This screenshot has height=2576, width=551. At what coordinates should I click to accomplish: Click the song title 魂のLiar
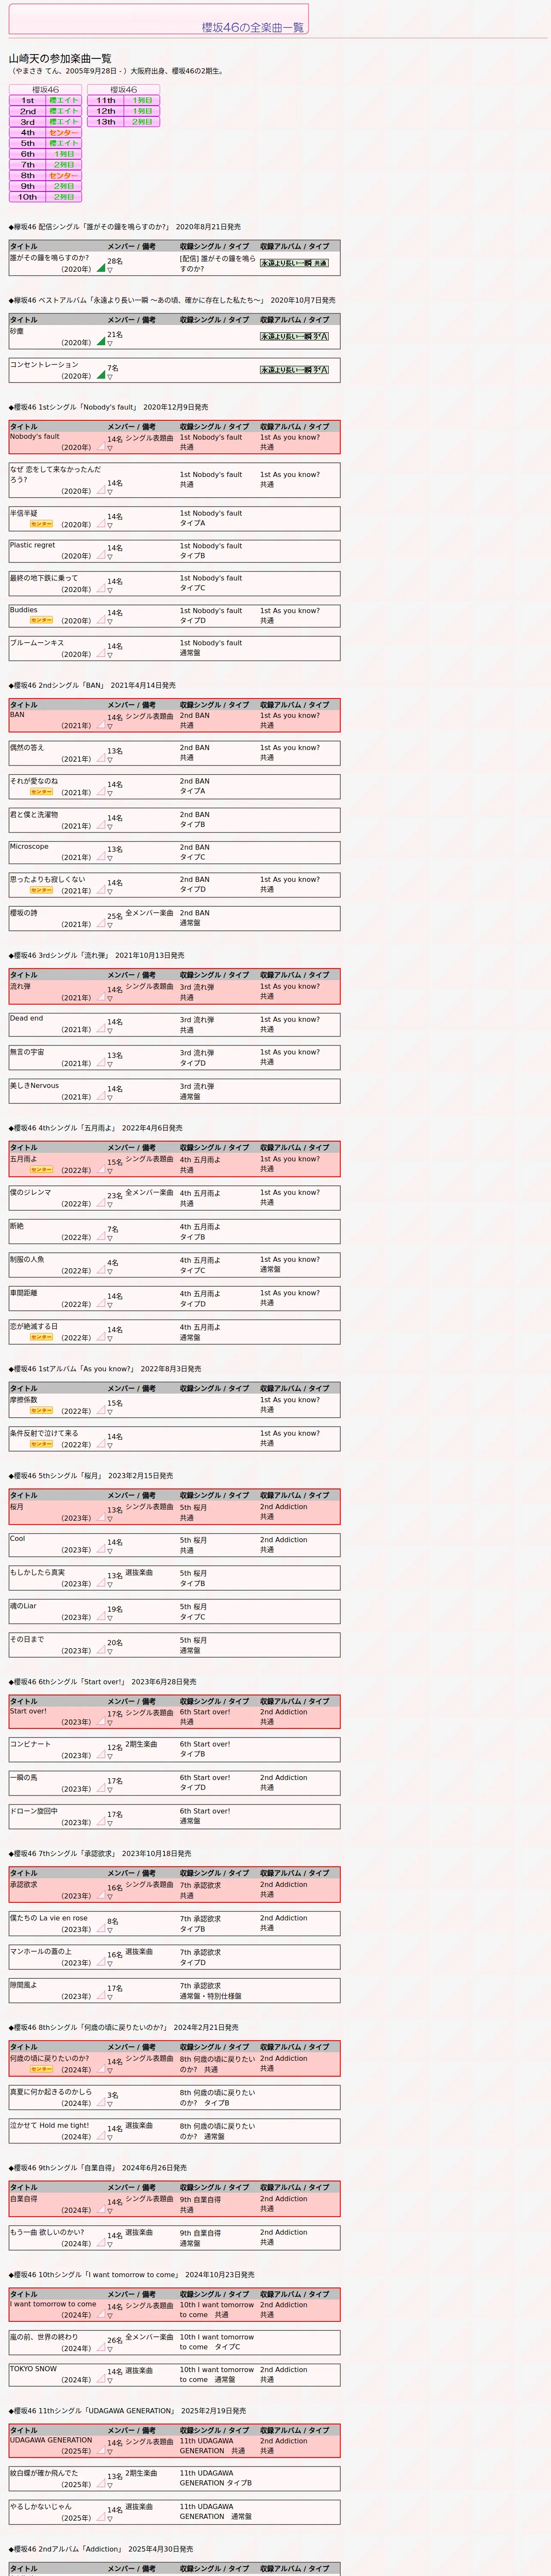pos(23,1606)
